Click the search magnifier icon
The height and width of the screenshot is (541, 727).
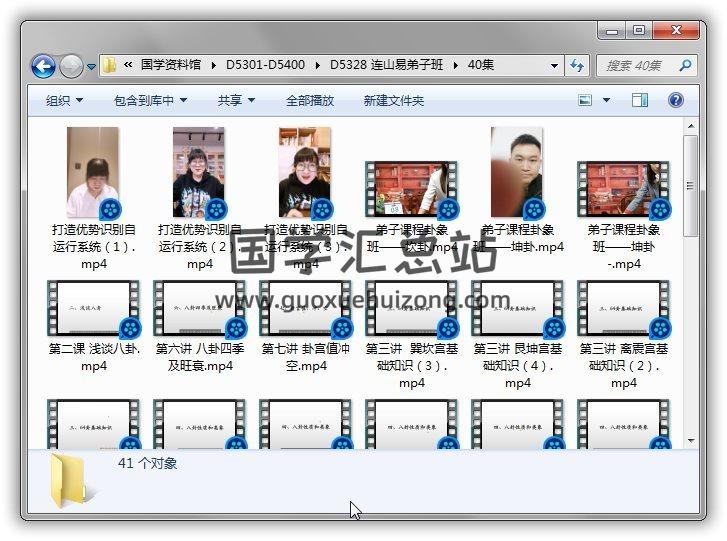coord(685,65)
